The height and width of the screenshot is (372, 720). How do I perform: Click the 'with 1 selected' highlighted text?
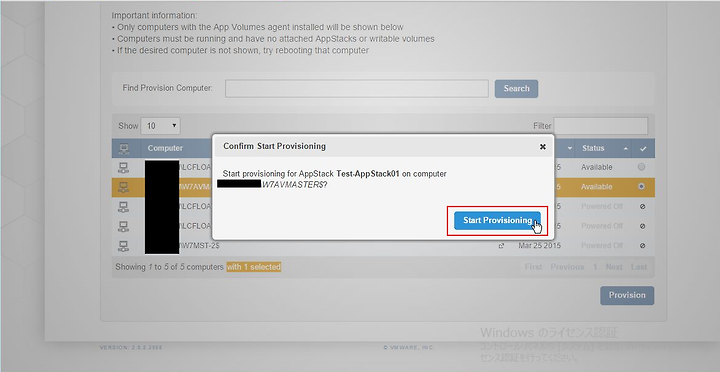pyautogui.click(x=253, y=267)
